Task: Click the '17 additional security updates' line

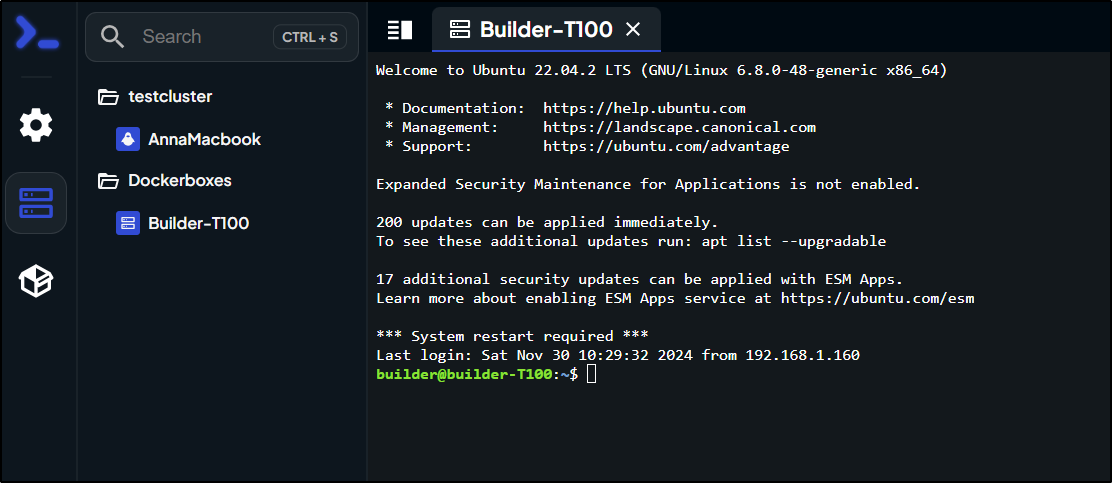Action: pos(640,279)
